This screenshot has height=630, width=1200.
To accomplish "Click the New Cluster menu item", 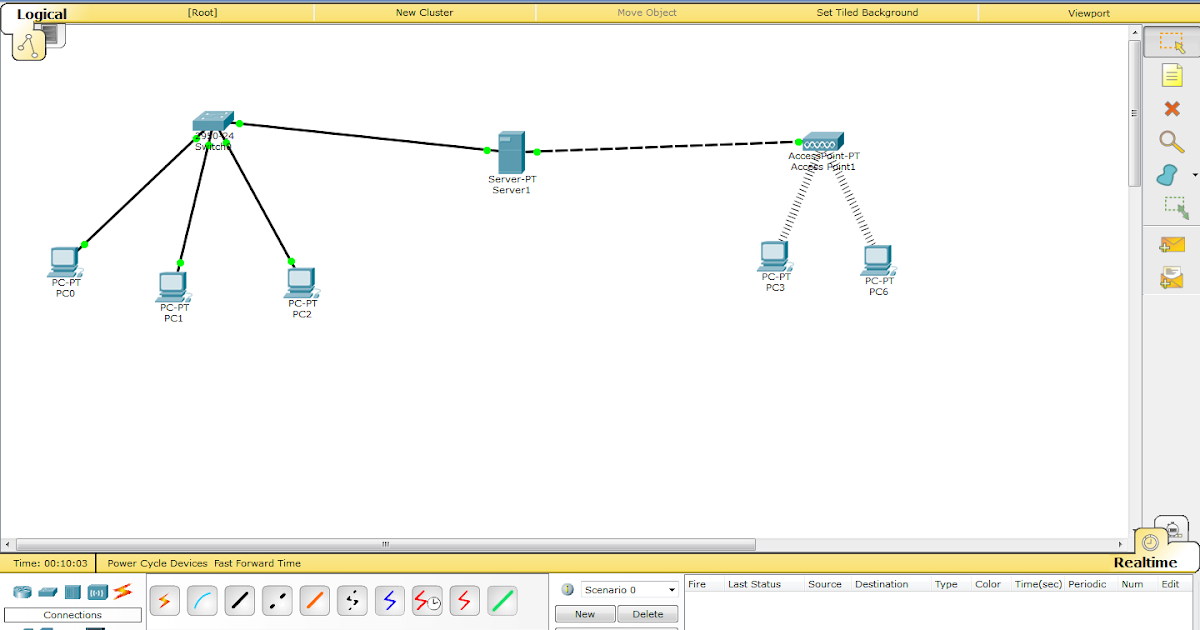I will [x=424, y=12].
